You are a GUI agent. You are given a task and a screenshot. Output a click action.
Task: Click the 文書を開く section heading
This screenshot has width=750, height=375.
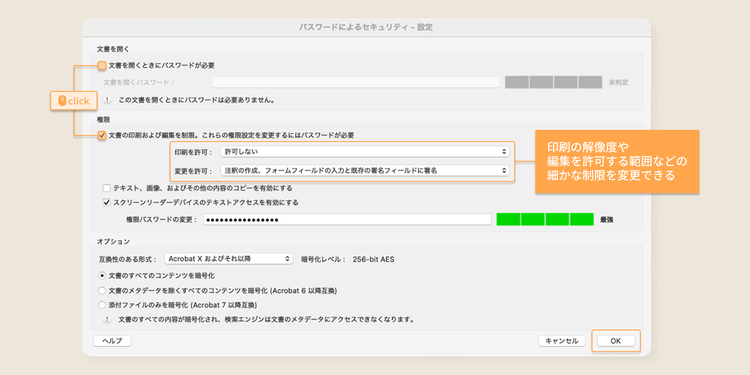(113, 49)
